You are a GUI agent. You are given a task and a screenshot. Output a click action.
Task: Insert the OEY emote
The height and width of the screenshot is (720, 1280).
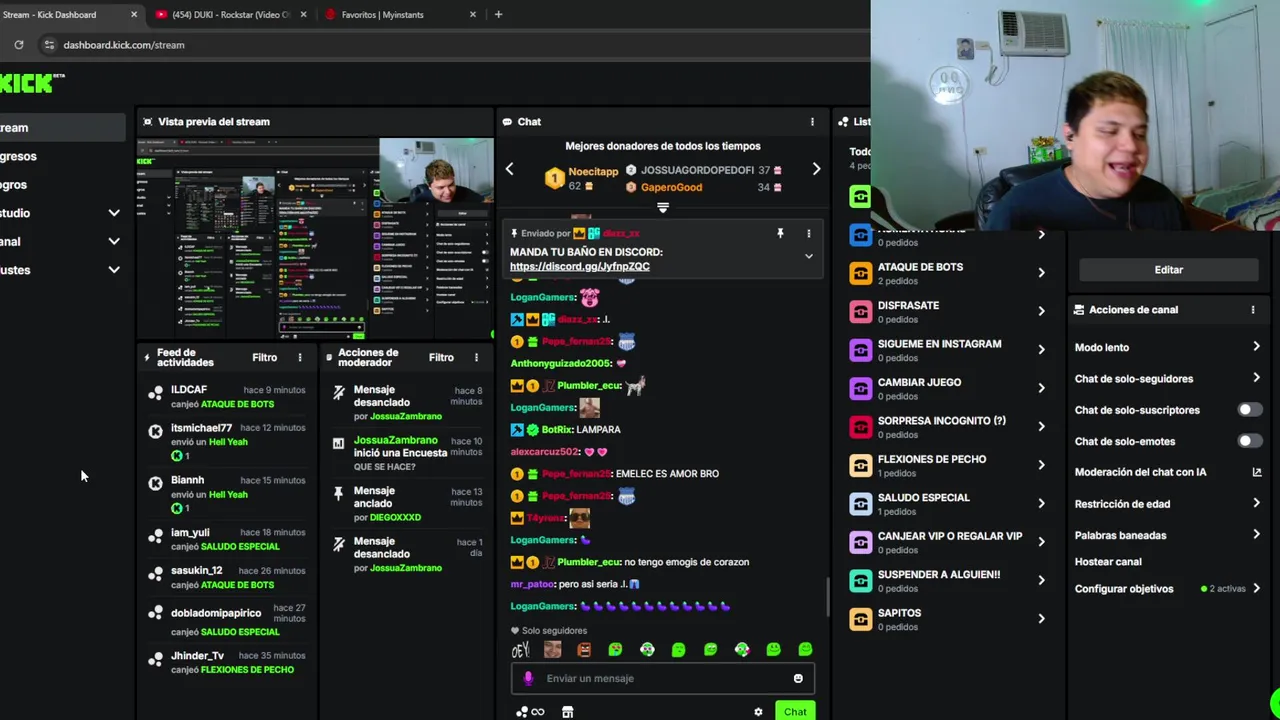pos(520,650)
